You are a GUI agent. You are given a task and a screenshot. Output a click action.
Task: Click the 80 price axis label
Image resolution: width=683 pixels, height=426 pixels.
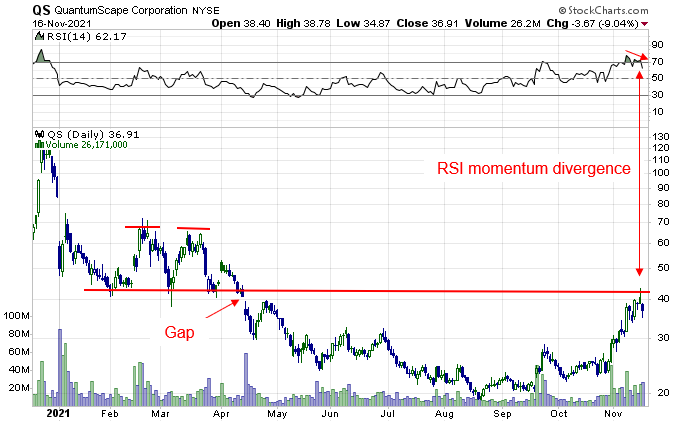[x=663, y=204]
